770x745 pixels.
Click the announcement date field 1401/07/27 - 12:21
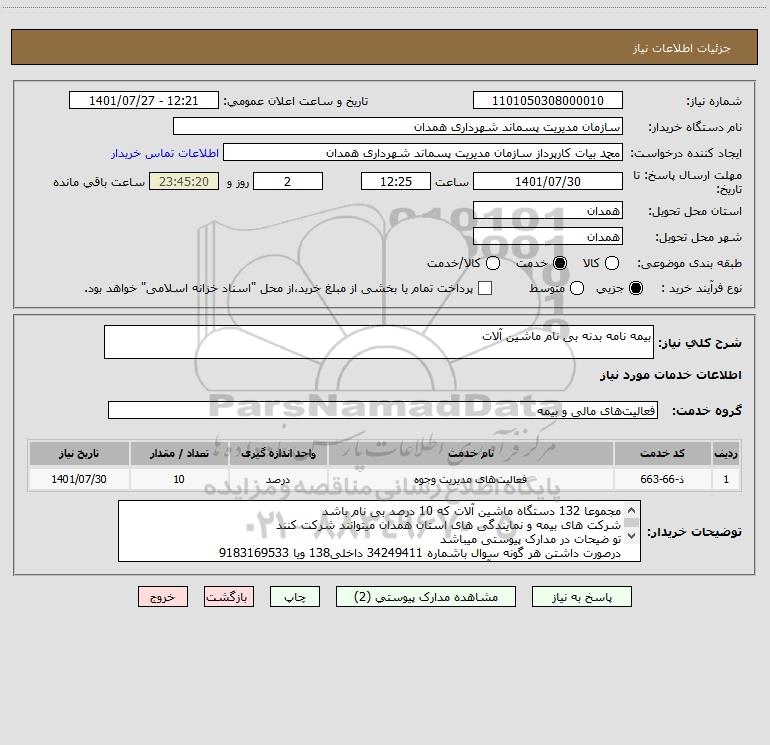coord(143,101)
